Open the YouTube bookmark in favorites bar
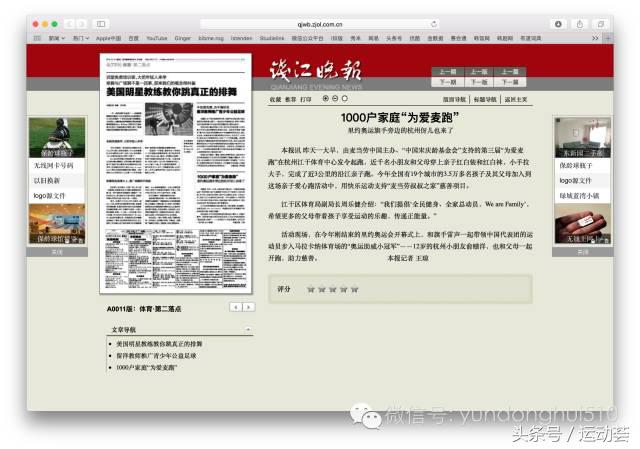This screenshot has width=640, height=449. coord(157,37)
